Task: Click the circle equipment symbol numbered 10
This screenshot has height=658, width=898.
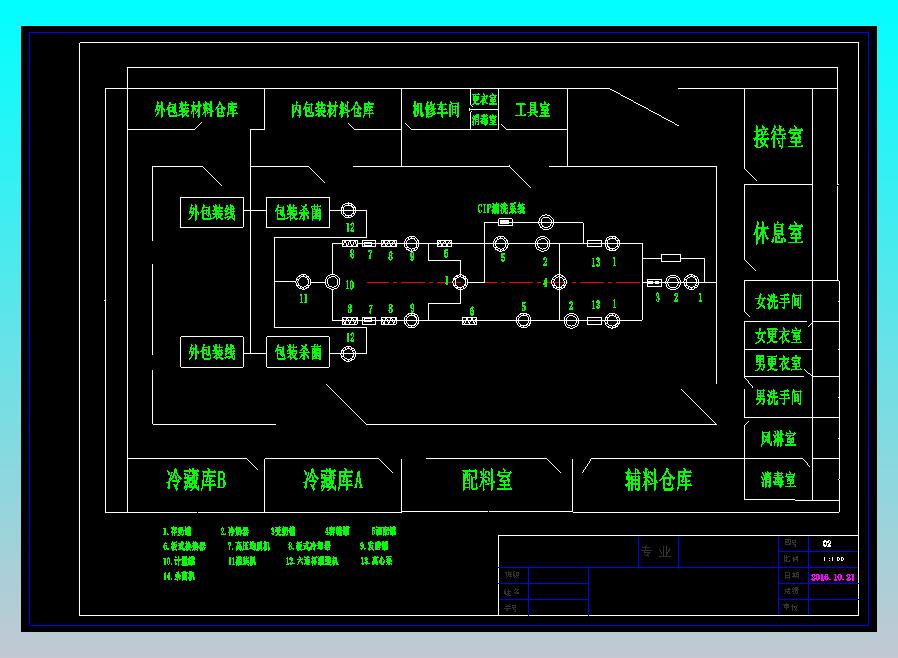Action: [332, 282]
